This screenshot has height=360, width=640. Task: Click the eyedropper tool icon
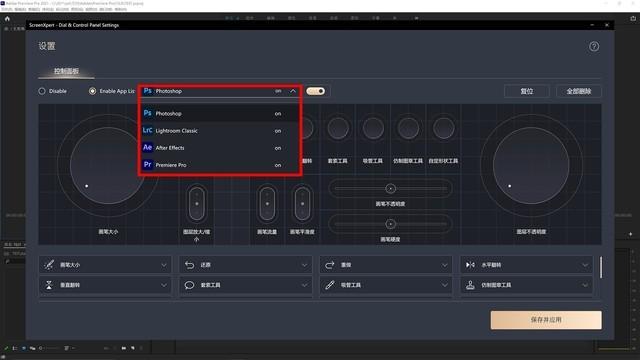point(330,285)
